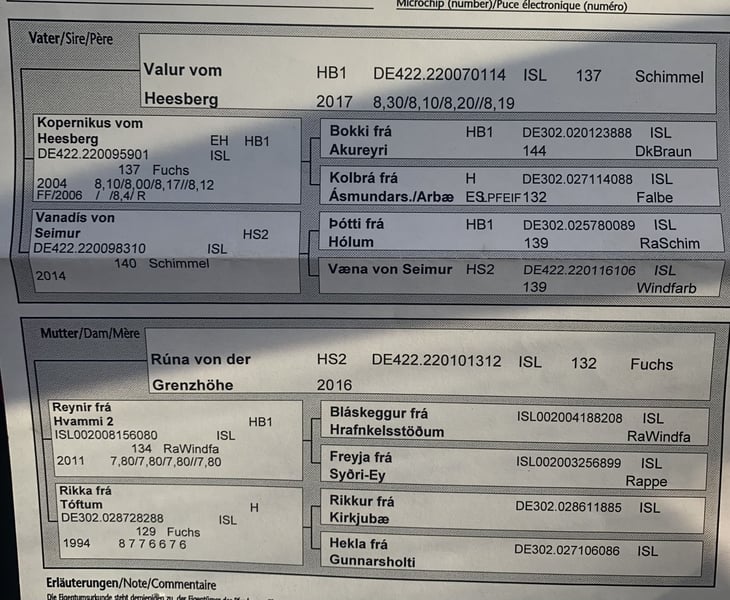
Task: Select the sire name Valur vom Heesberg
Action: pyautogui.click(x=183, y=84)
